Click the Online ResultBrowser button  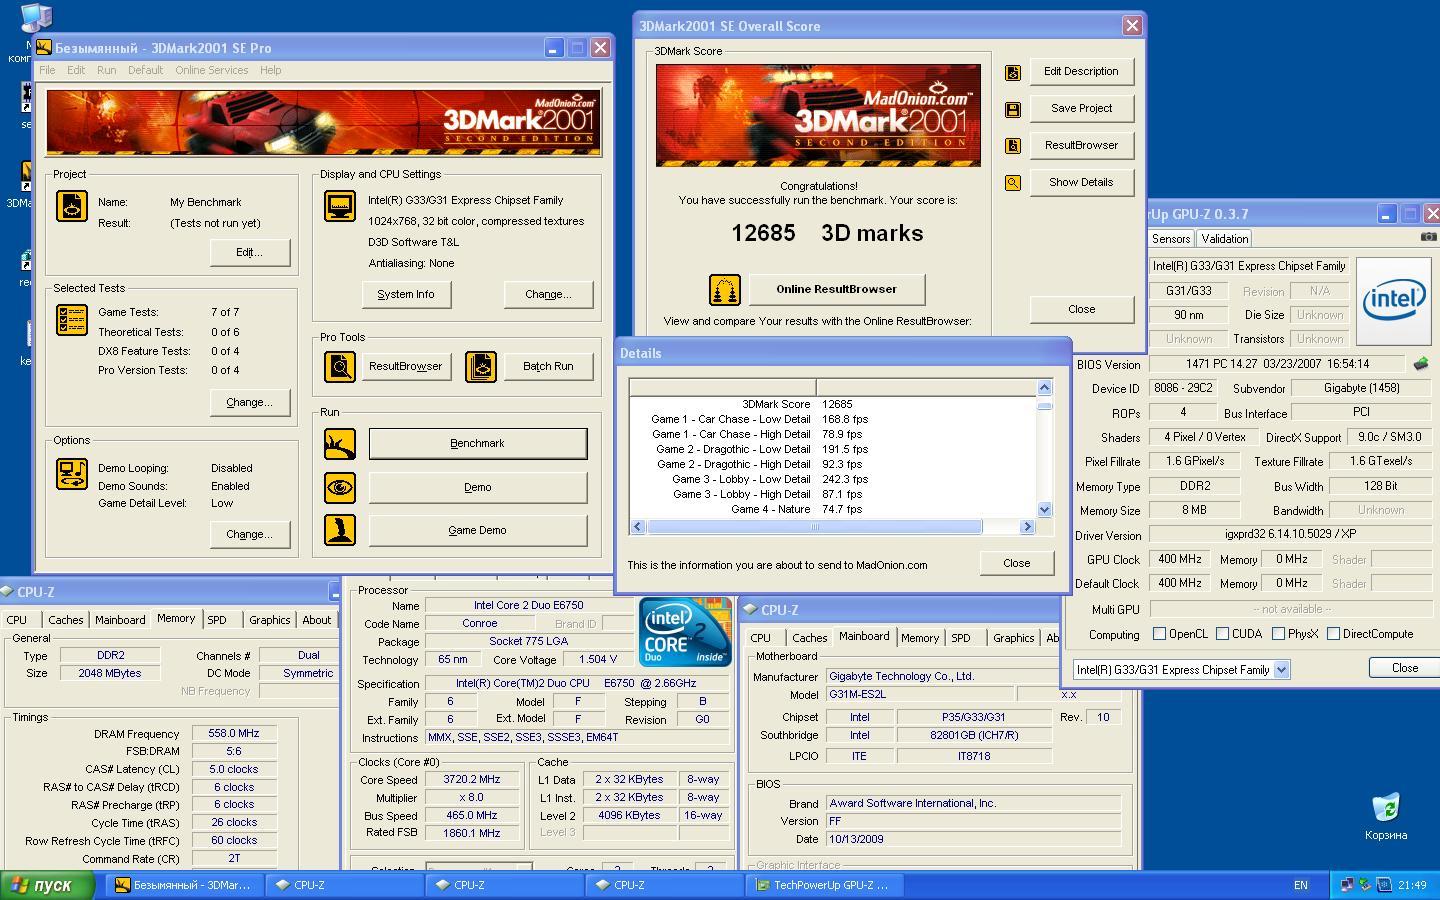point(836,290)
